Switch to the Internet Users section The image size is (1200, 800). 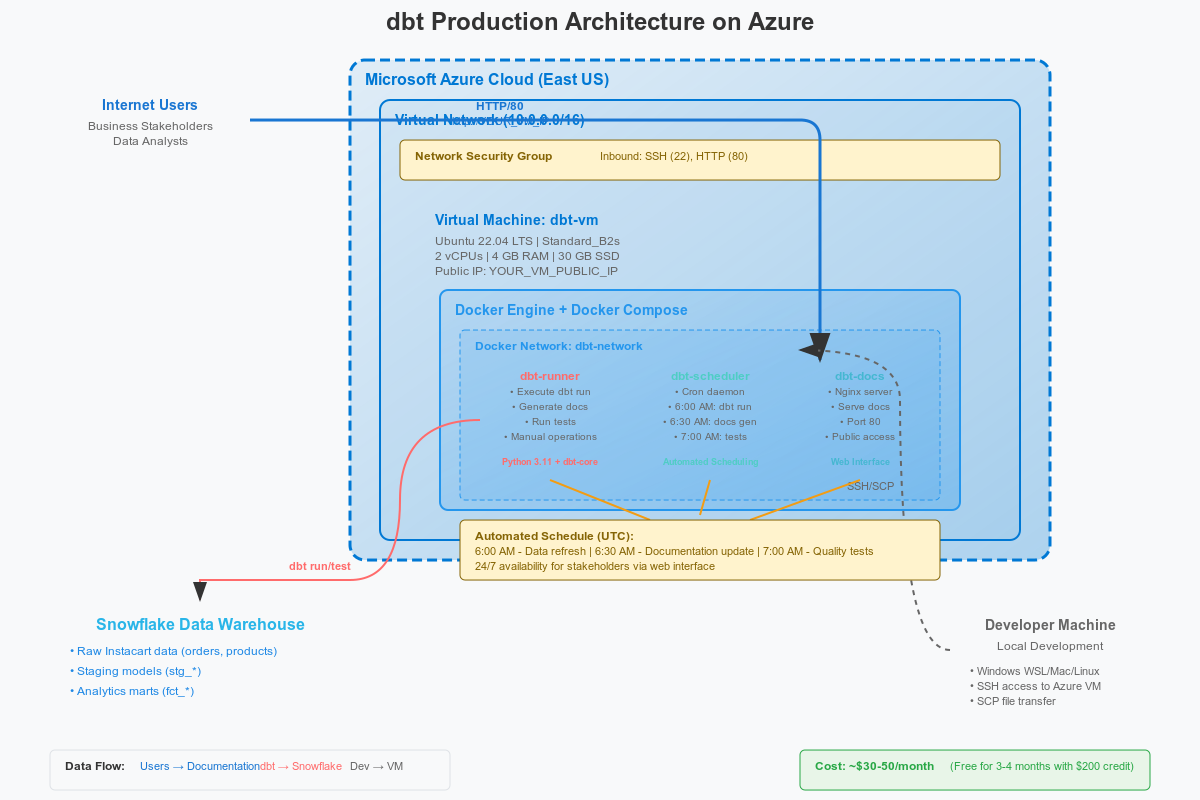150,105
